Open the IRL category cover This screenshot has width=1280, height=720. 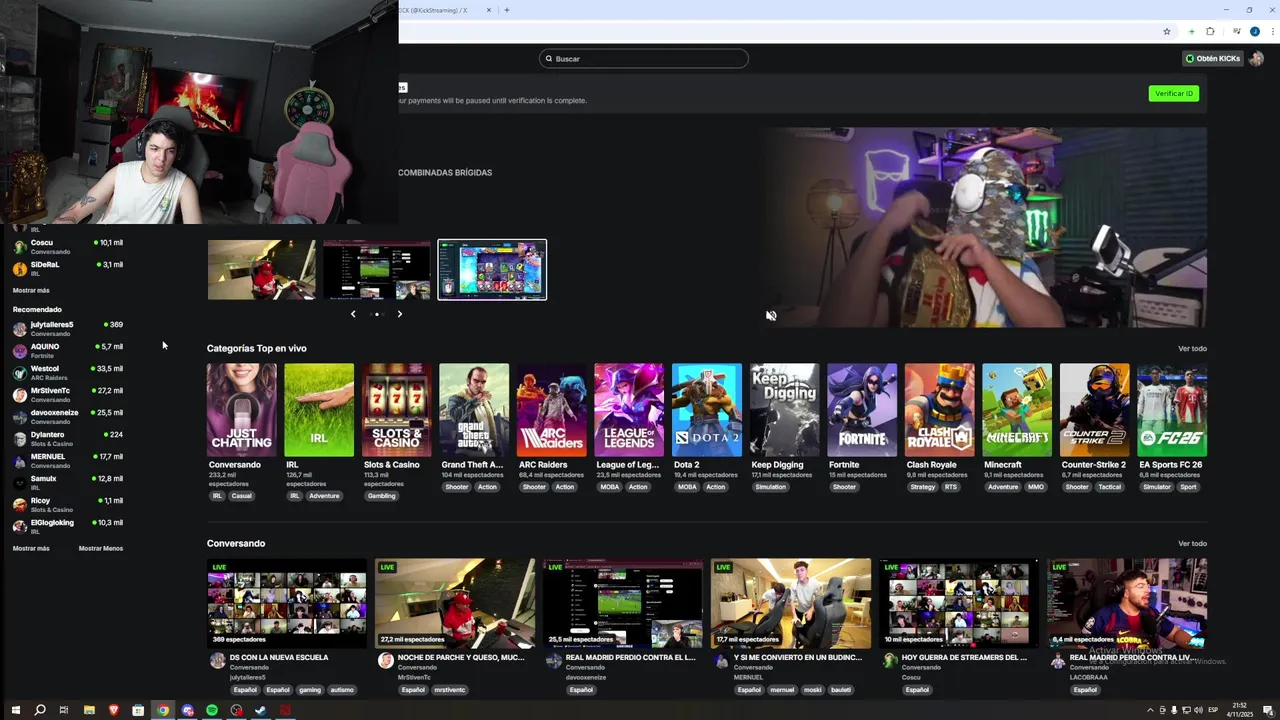click(319, 410)
